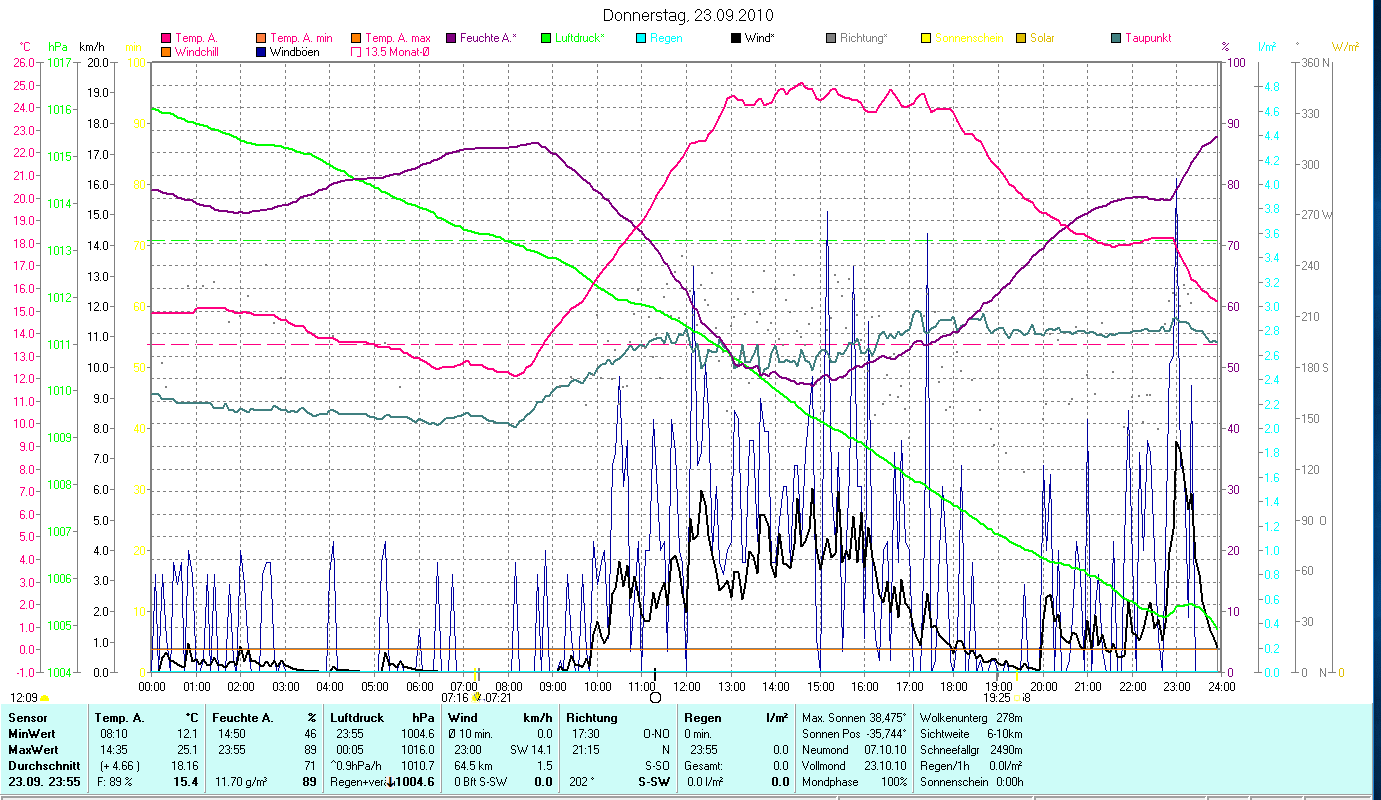Click the Taupunkt legend label
The height and width of the screenshot is (800, 1381).
click(1147, 38)
